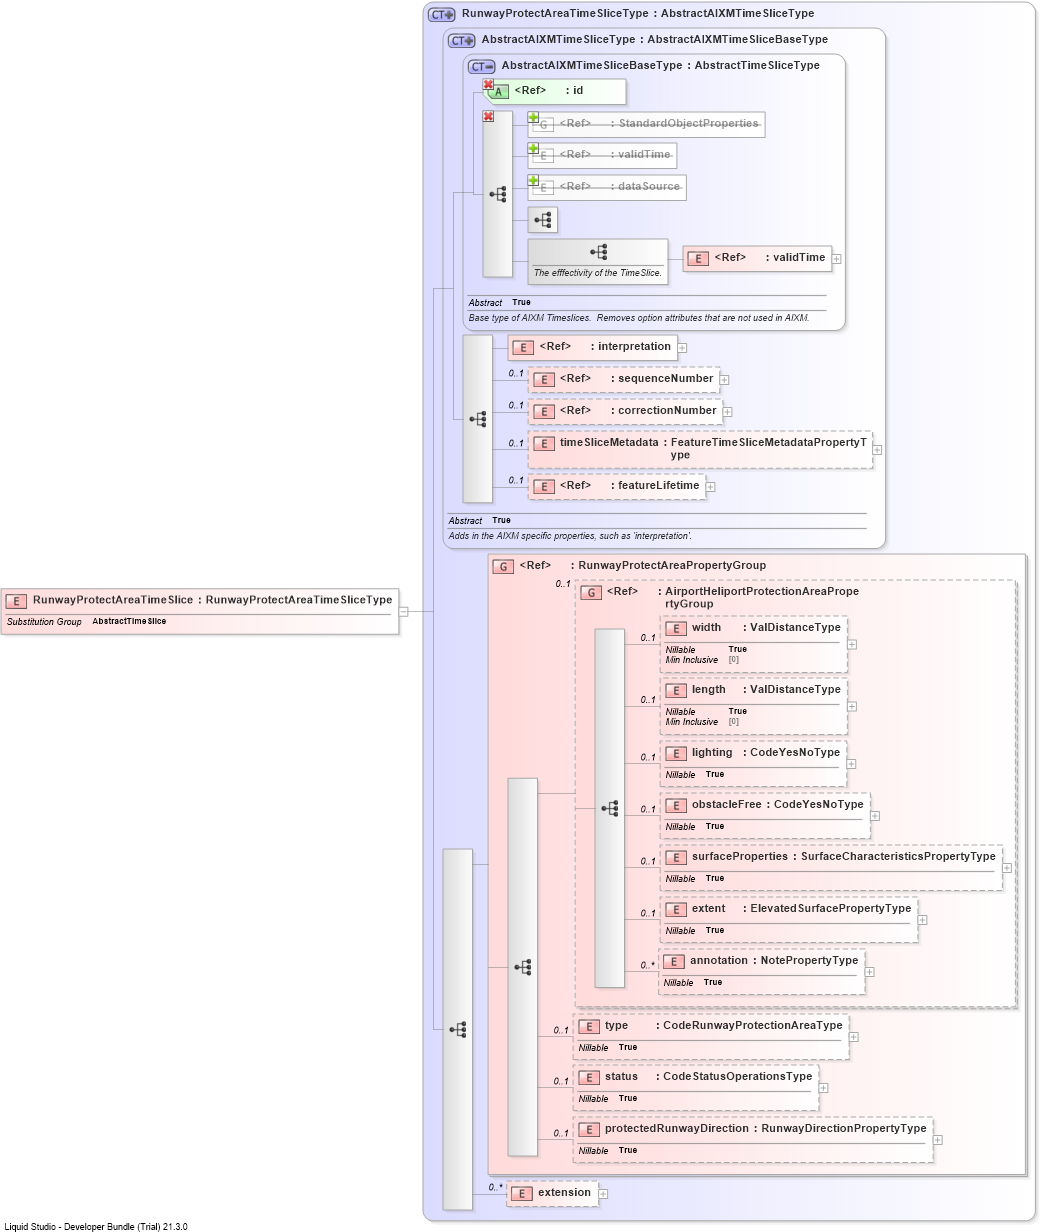Expand the length element node

point(852,706)
